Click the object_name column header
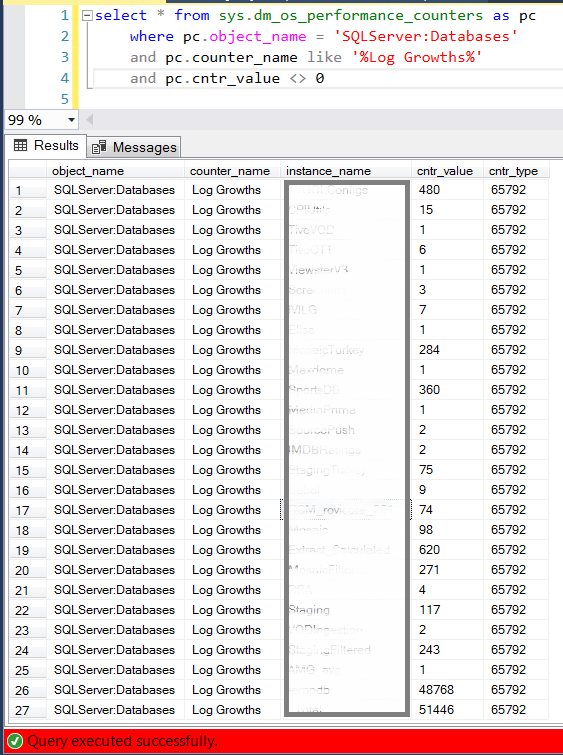 115,171
